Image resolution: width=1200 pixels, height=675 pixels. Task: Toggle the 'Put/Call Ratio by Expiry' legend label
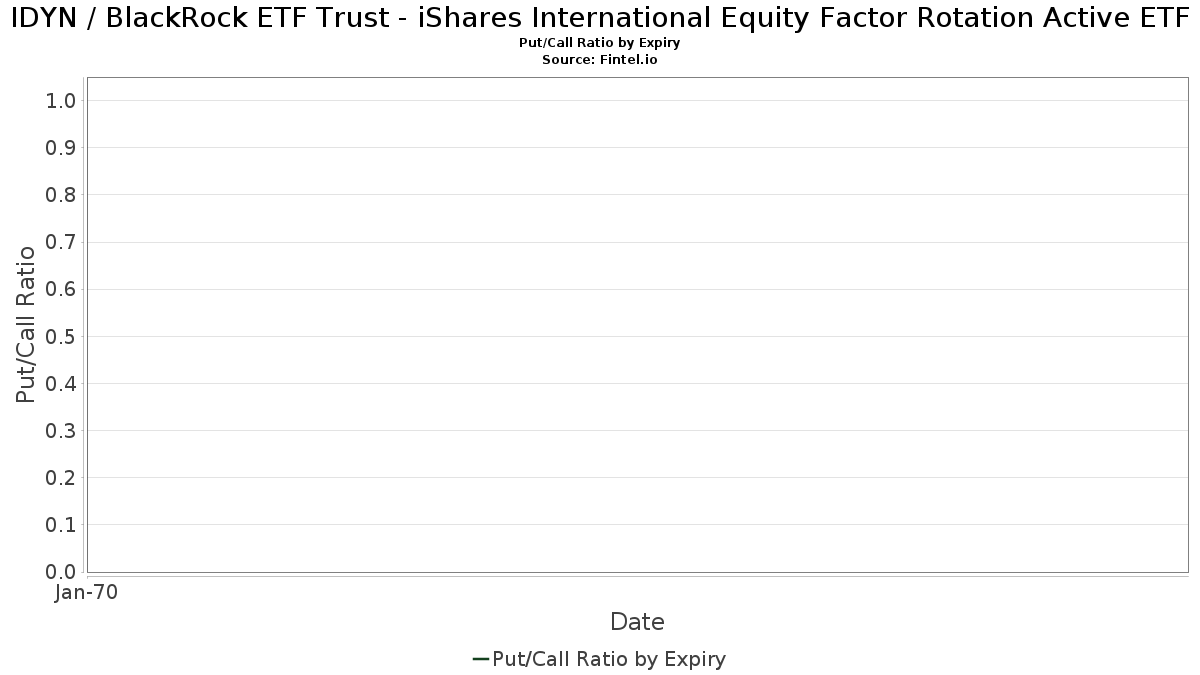(609, 659)
